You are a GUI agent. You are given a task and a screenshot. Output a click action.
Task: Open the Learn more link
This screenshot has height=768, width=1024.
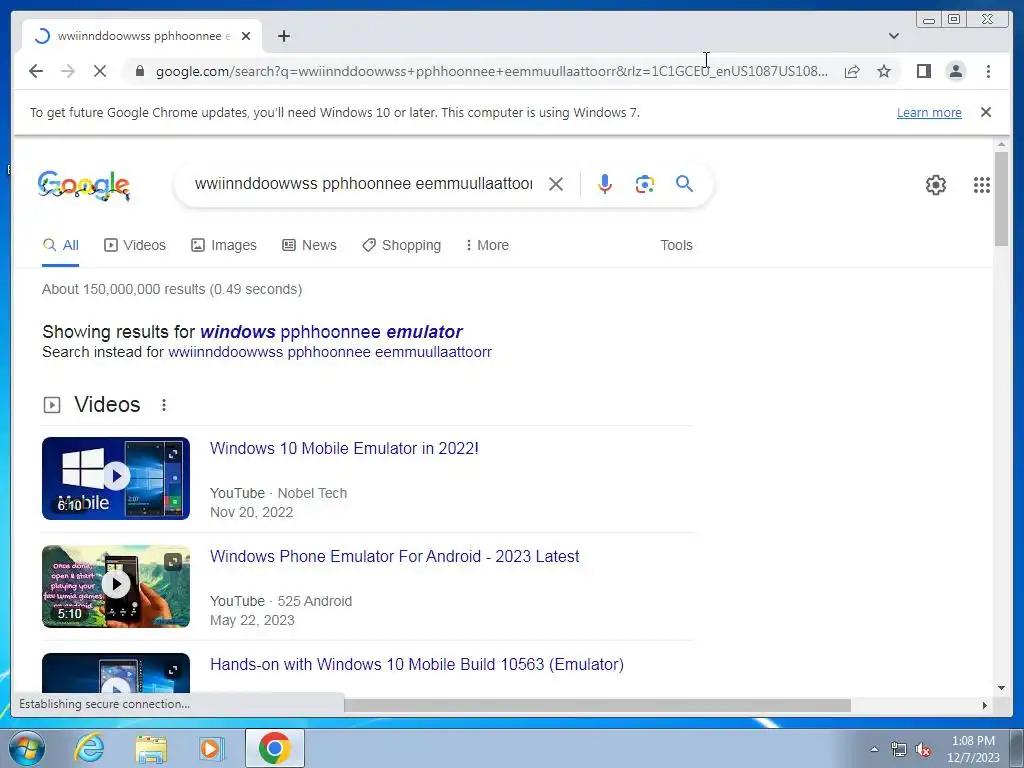pos(929,112)
